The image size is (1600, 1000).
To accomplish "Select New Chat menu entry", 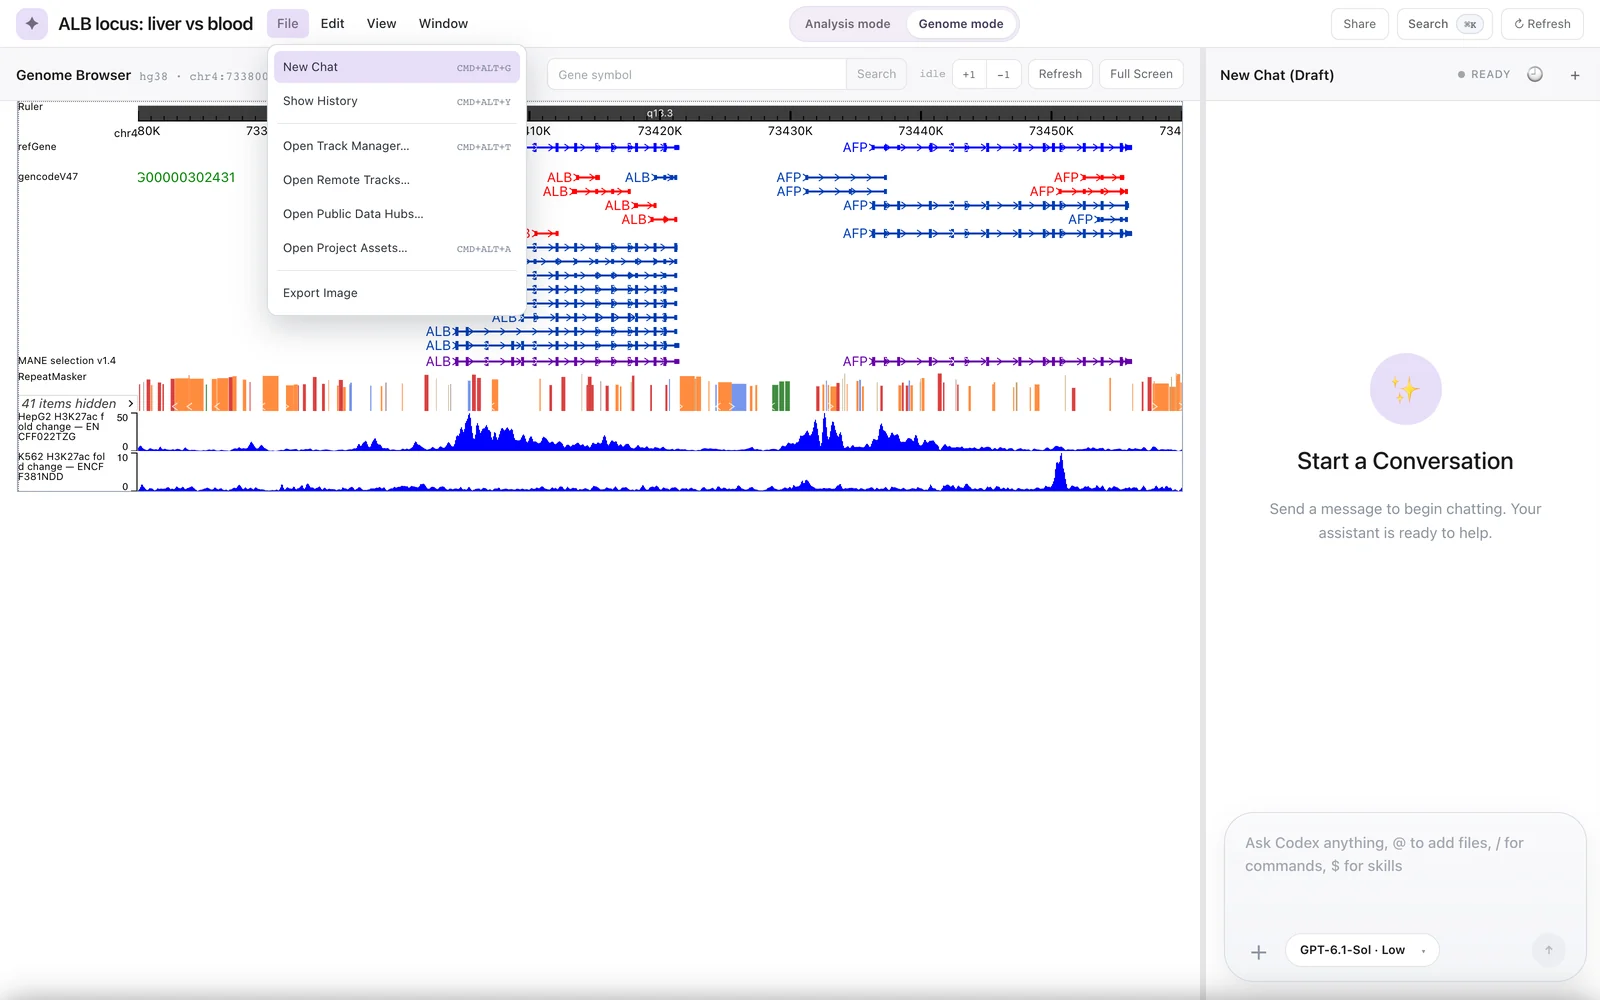I will pos(397,67).
